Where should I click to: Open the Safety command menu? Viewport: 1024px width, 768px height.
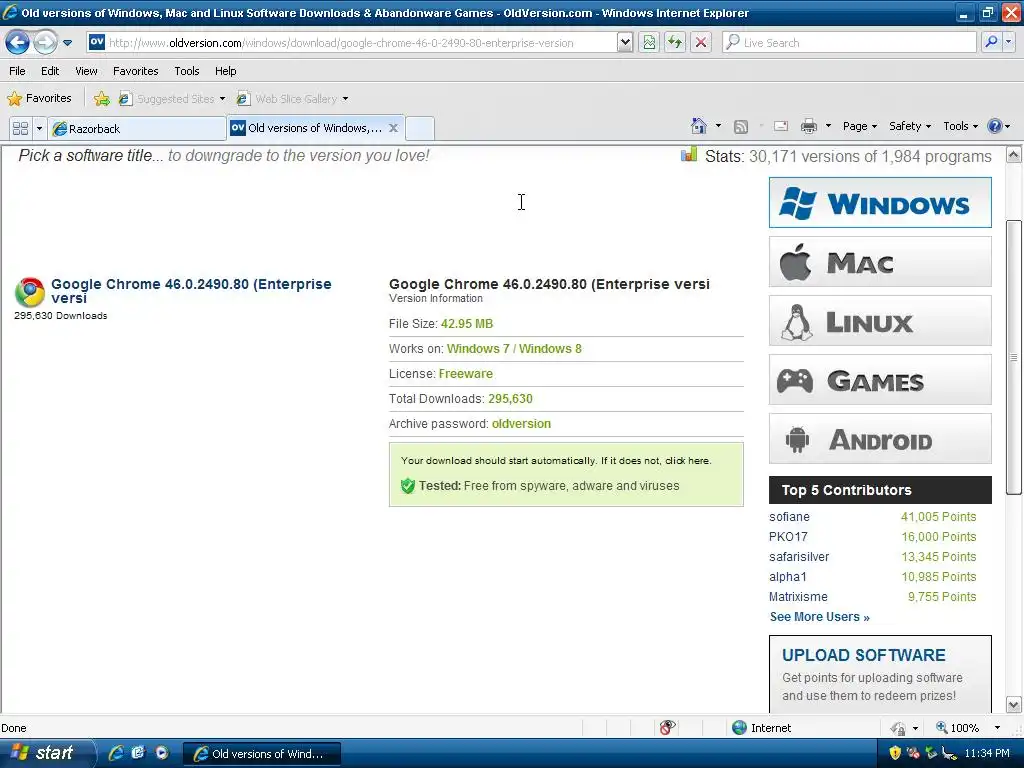(x=909, y=126)
